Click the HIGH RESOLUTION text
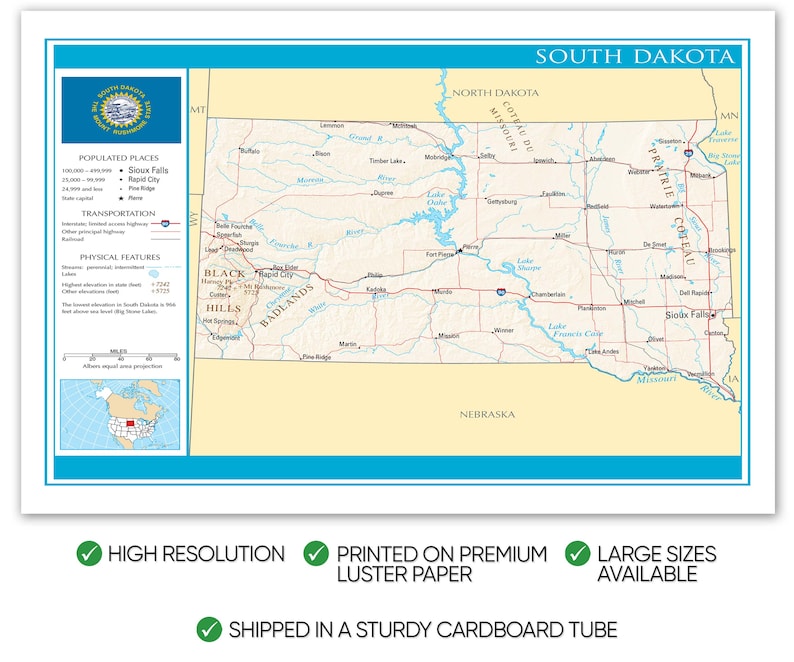 tap(196, 554)
